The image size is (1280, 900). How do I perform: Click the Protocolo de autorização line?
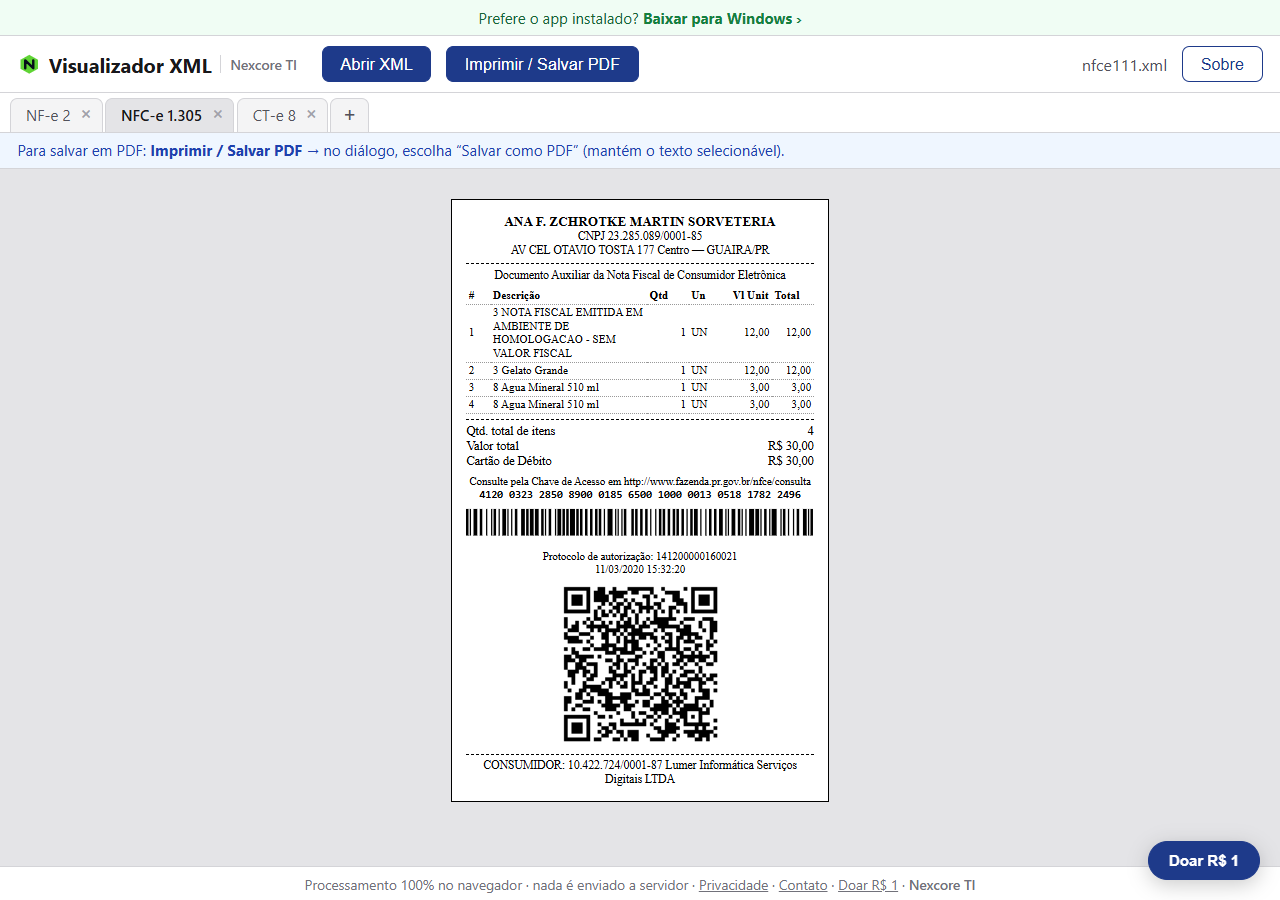(x=640, y=556)
